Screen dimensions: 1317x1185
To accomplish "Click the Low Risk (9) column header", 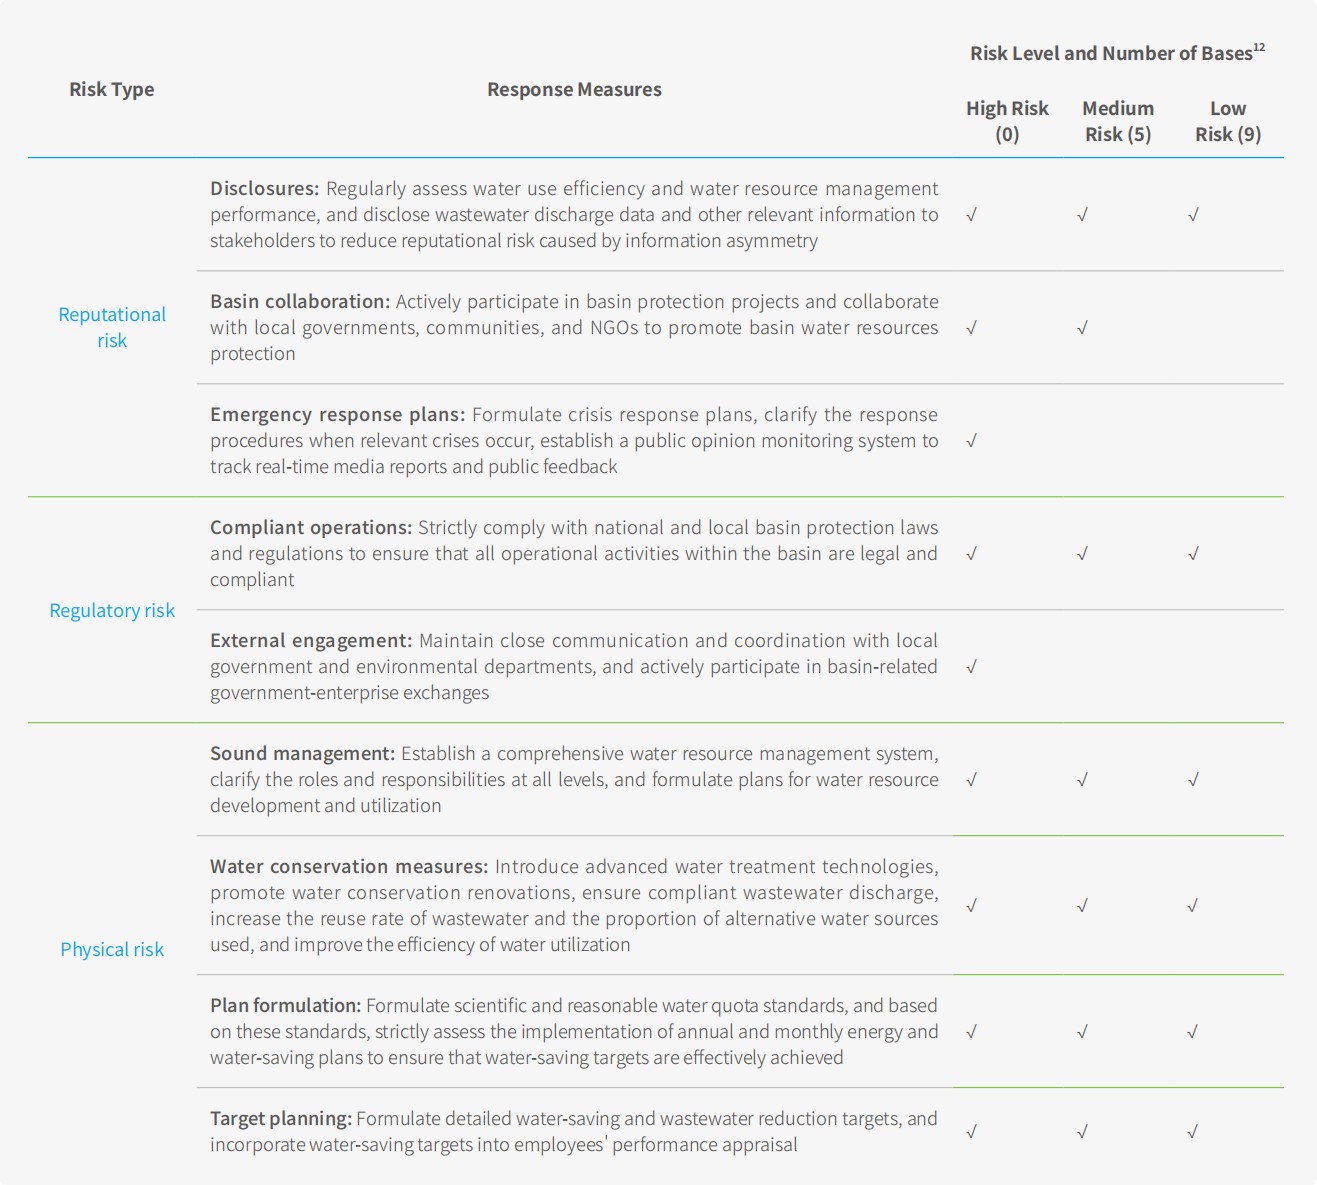I will click(1228, 122).
